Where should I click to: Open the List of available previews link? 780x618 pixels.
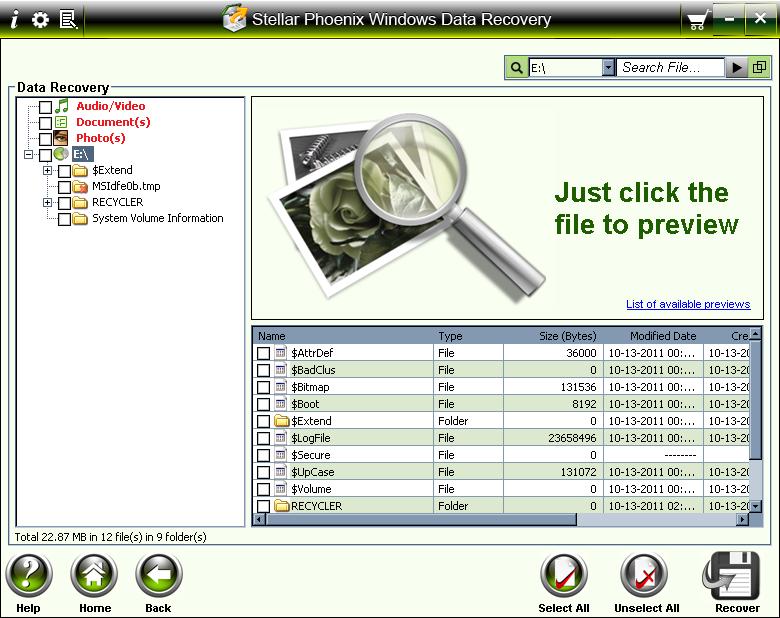point(687,304)
